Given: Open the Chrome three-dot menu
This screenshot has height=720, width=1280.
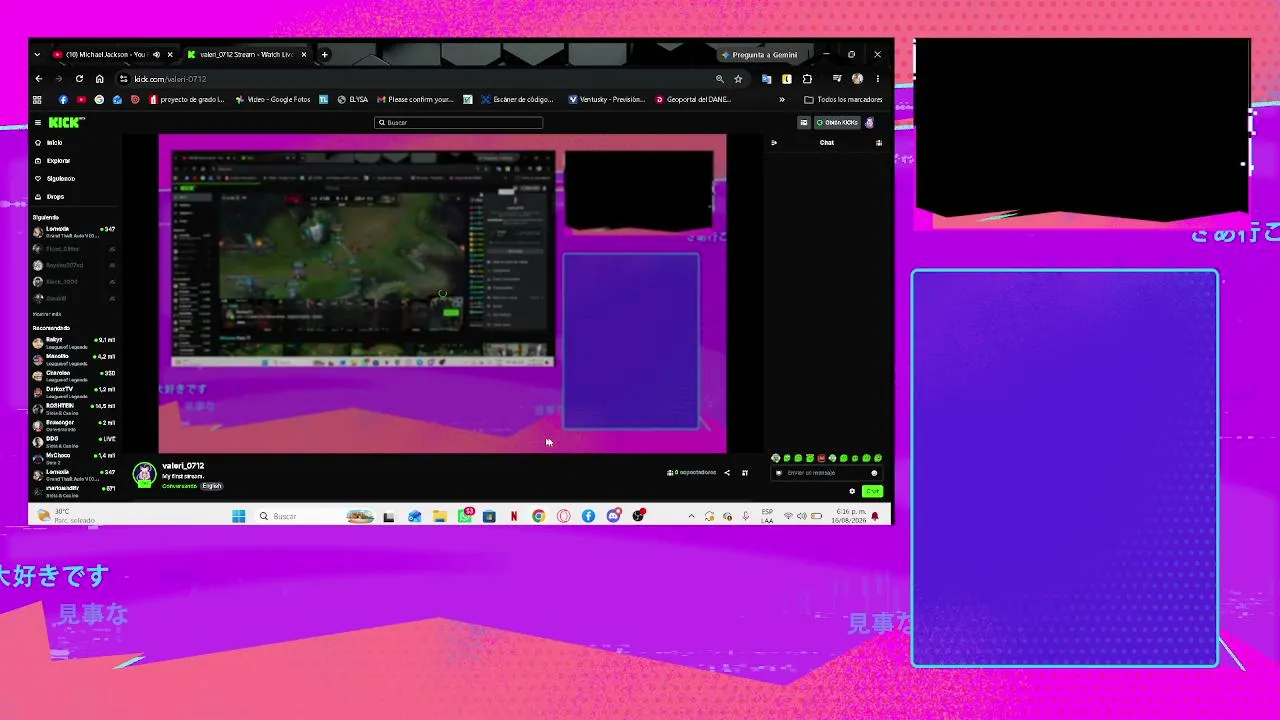Looking at the screenshot, I should coord(877,79).
